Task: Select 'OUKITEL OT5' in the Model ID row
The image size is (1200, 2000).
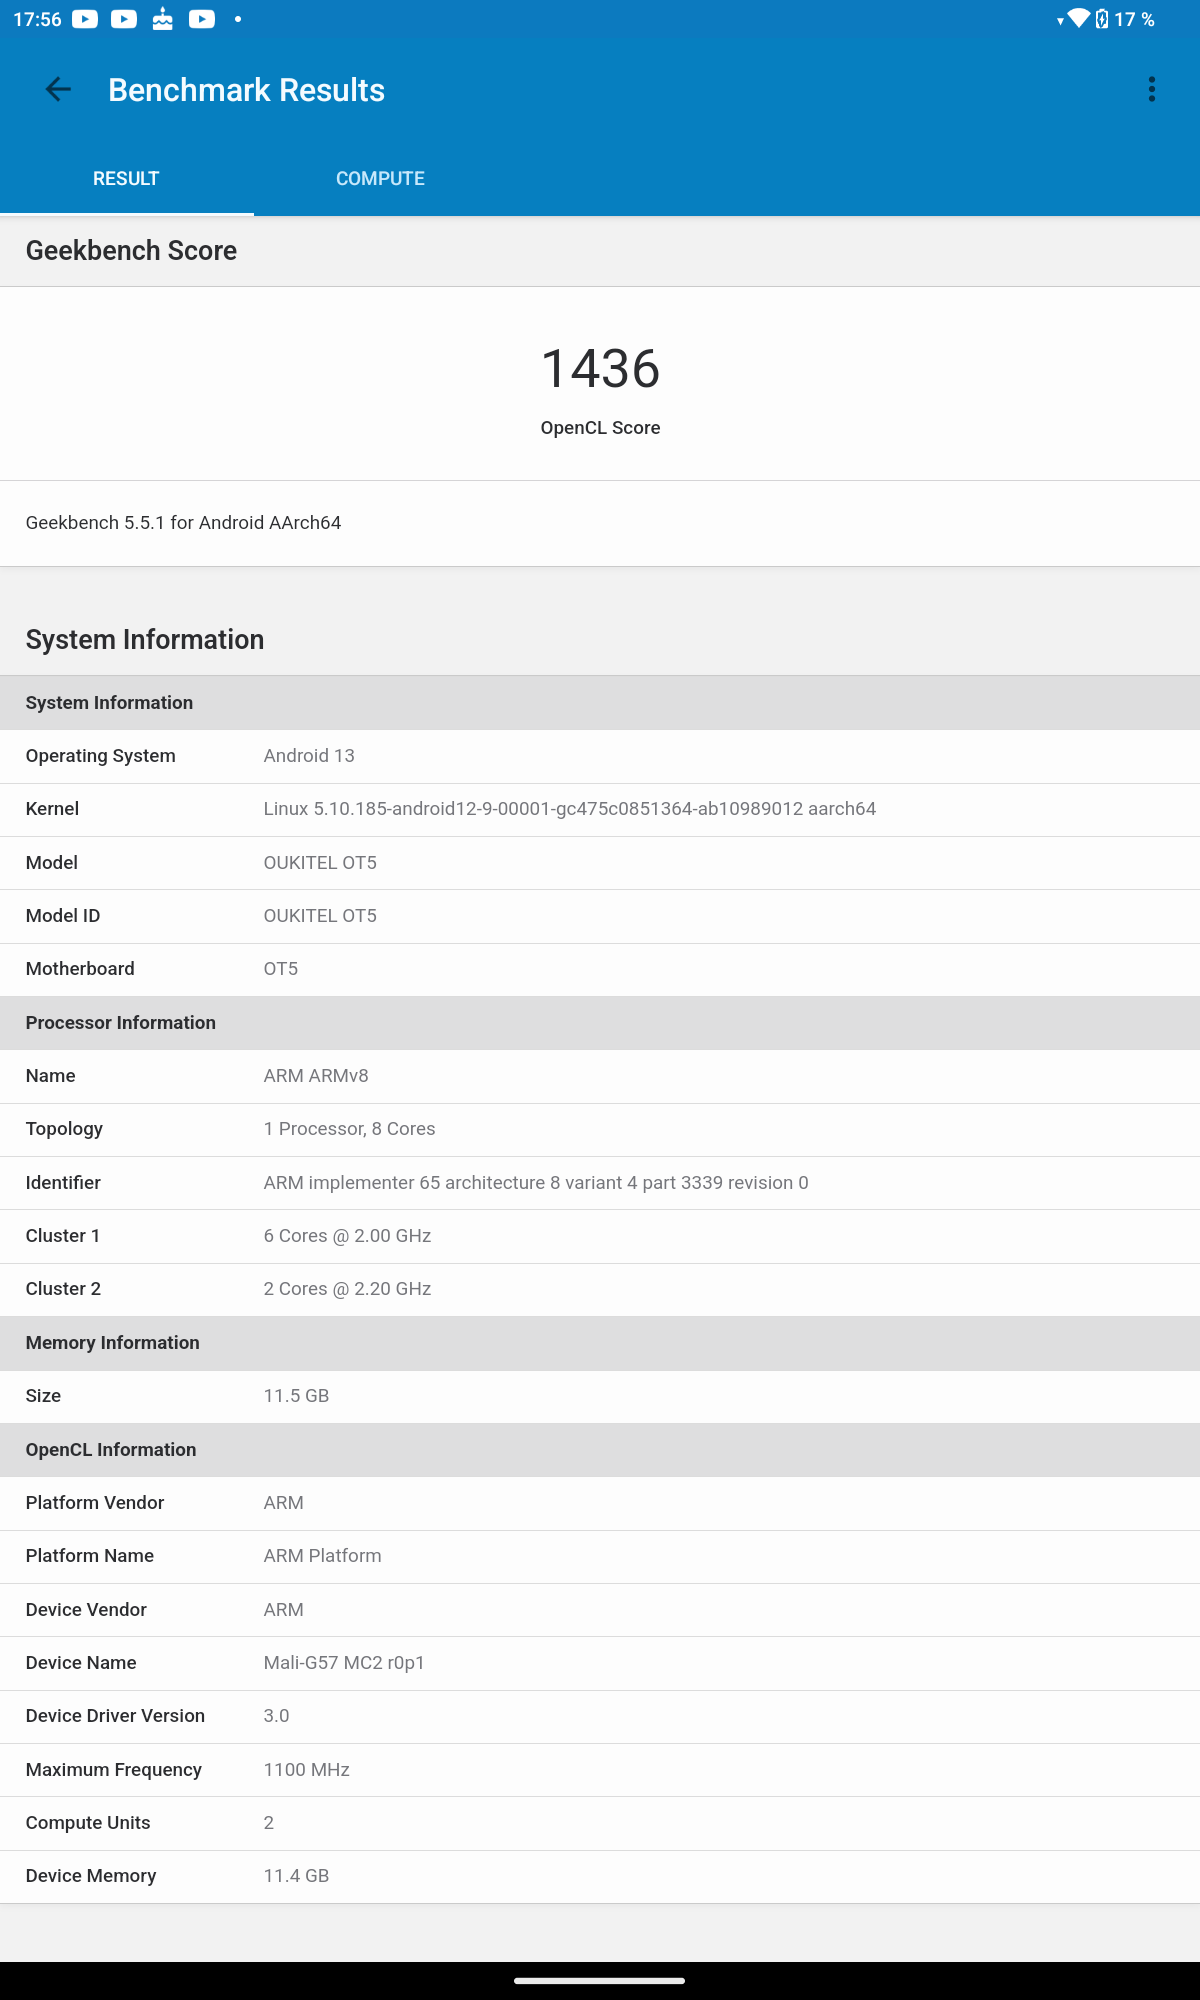Action: tap(320, 916)
